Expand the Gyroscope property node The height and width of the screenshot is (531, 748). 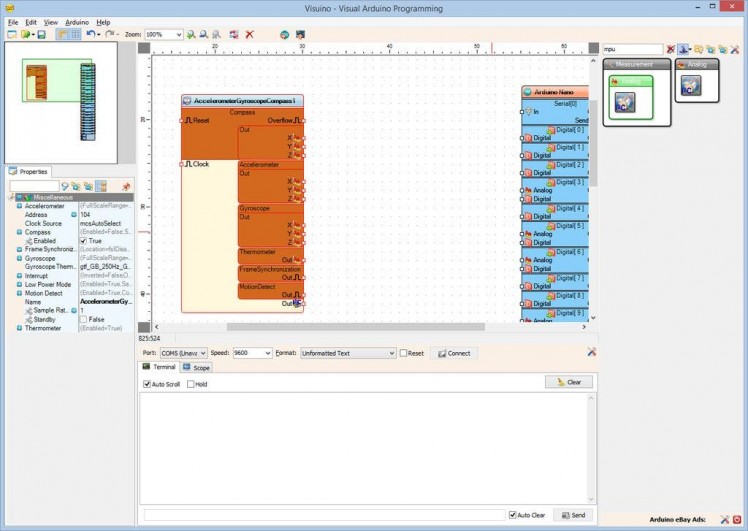[19, 258]
